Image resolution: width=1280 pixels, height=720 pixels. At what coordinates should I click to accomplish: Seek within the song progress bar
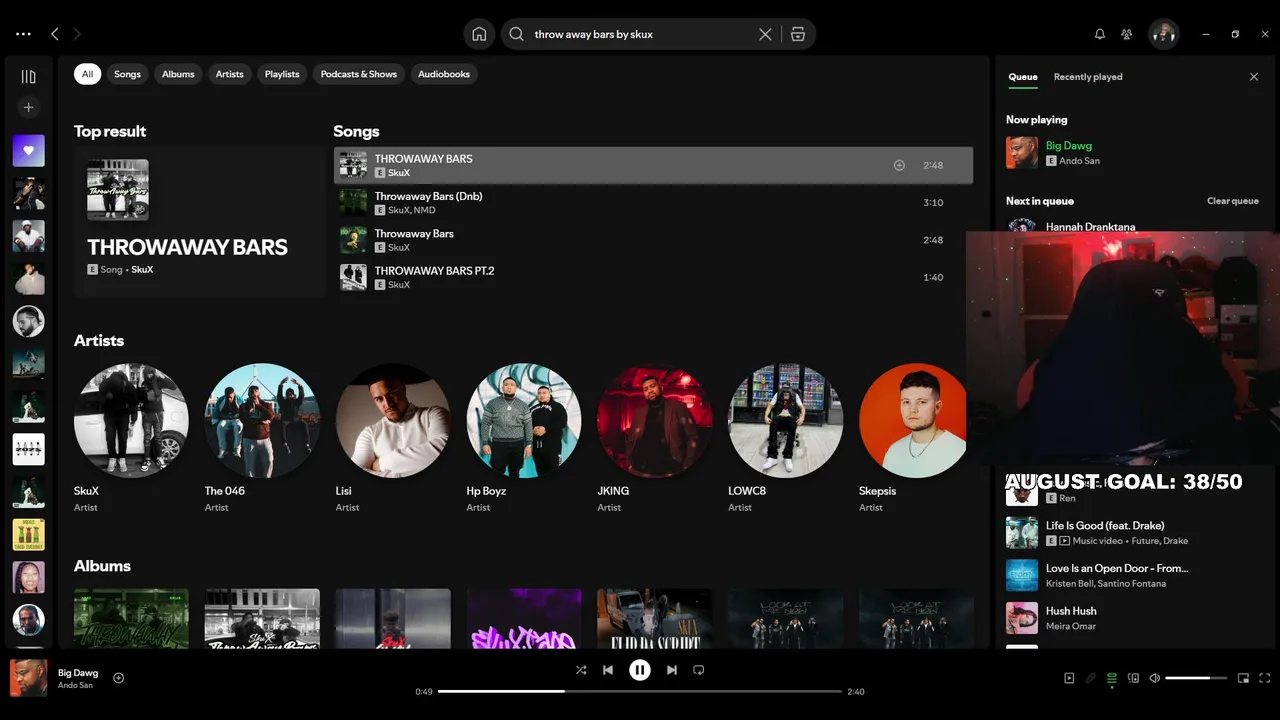(x=640, y=691)
